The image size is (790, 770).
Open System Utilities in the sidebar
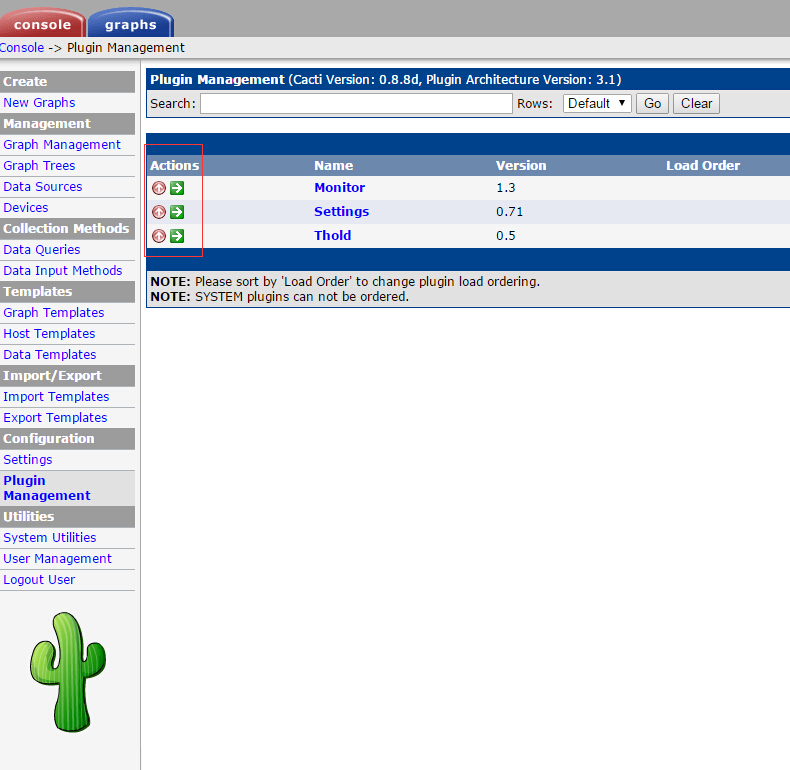50,538
